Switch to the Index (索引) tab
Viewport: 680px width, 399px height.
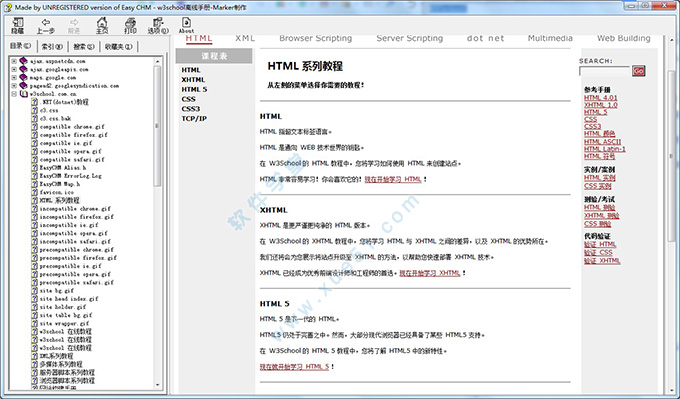(x=52, y=46)
